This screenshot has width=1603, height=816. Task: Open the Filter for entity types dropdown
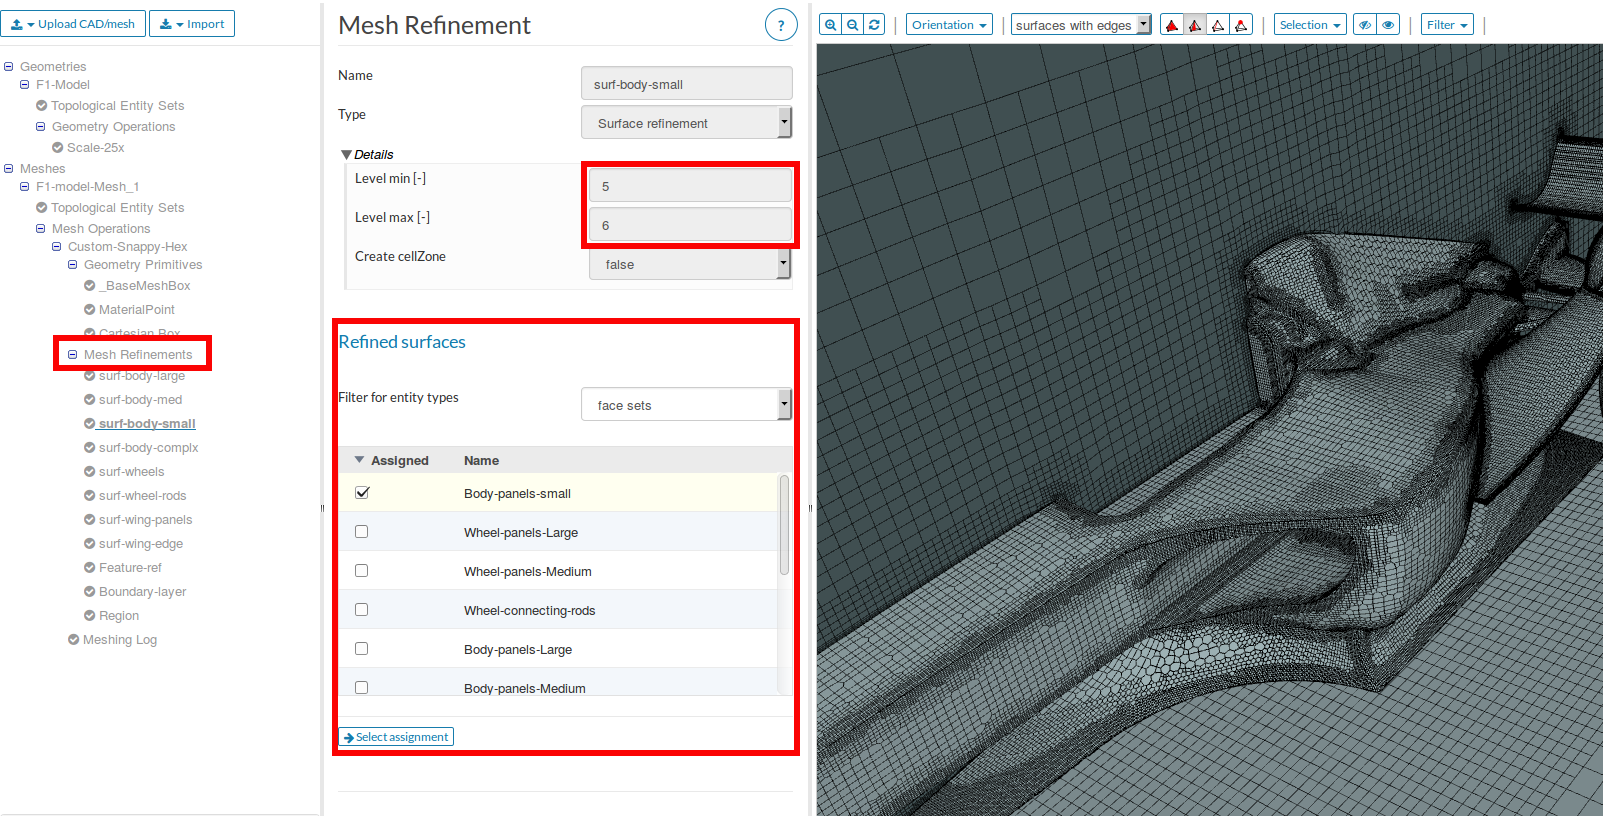(x=686, y=405)
